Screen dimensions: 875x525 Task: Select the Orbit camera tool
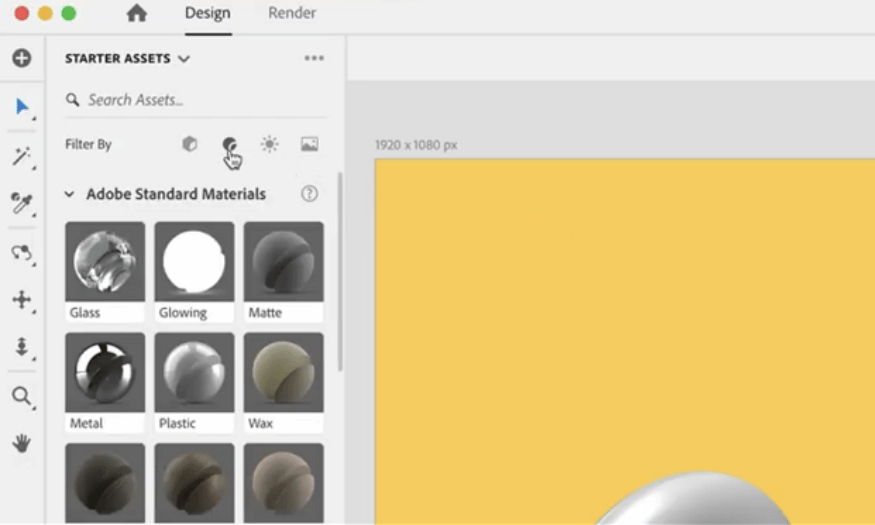(x=22, y=253)
